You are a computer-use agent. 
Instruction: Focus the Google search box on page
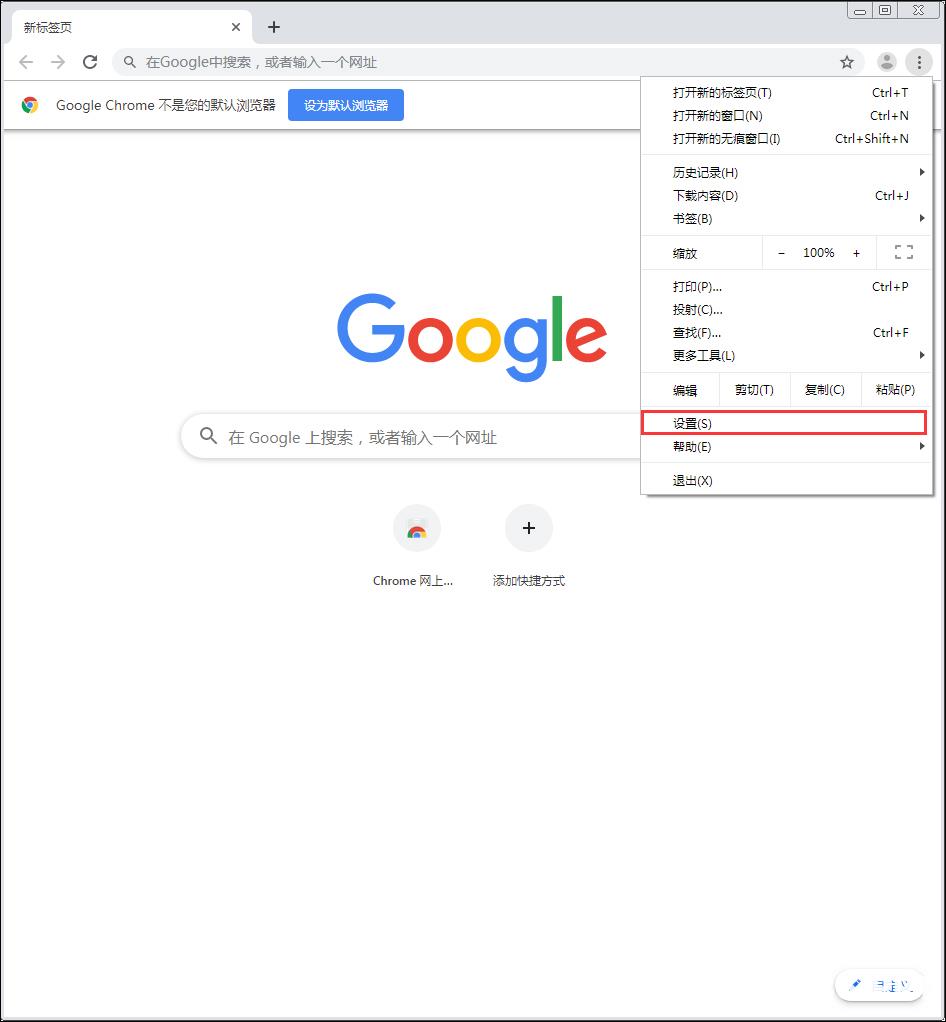(411, 437)
